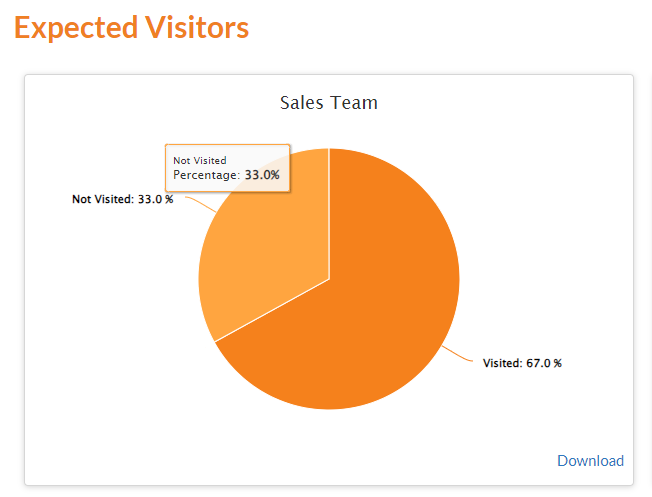Click the "Sales Team" chart title
The height and width of the screenshot is (497, 652).
pos(328,103)
